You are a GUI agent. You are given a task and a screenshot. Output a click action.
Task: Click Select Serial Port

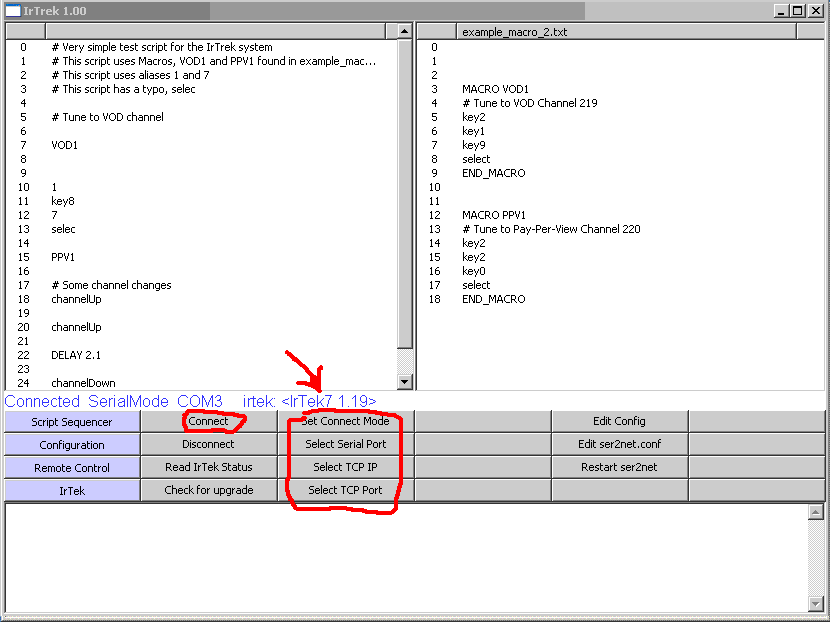pos(346,444)
